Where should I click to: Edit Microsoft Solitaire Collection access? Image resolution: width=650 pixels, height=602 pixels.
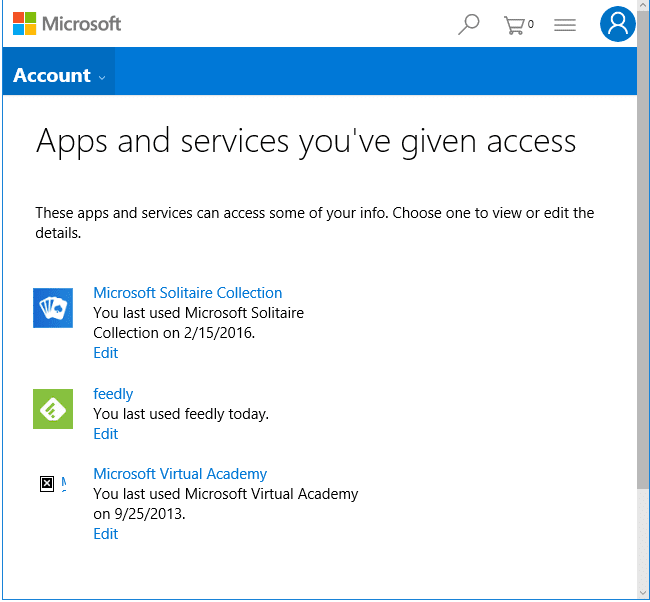[x=106, y=353]
